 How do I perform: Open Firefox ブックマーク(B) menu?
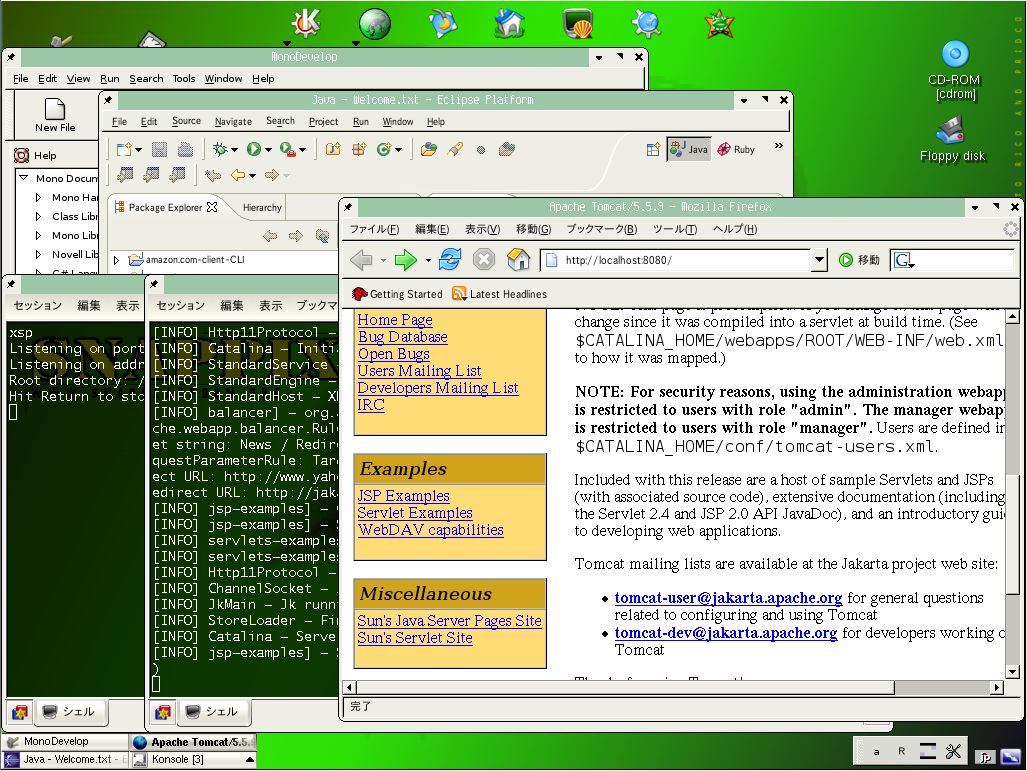pos(601,229)
